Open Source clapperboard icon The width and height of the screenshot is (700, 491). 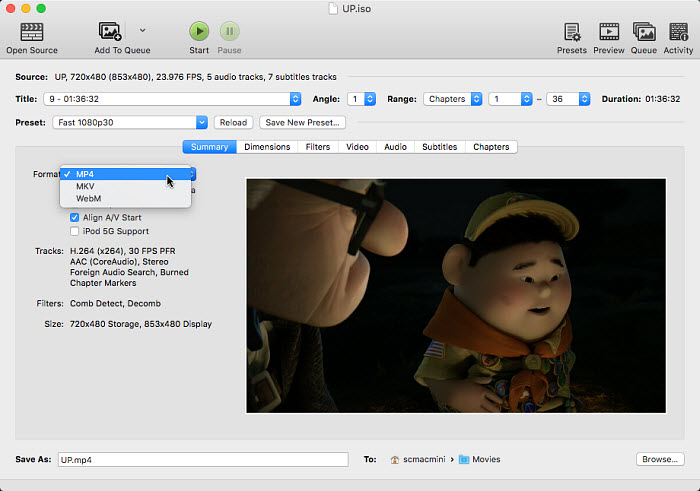click(32, 32)
